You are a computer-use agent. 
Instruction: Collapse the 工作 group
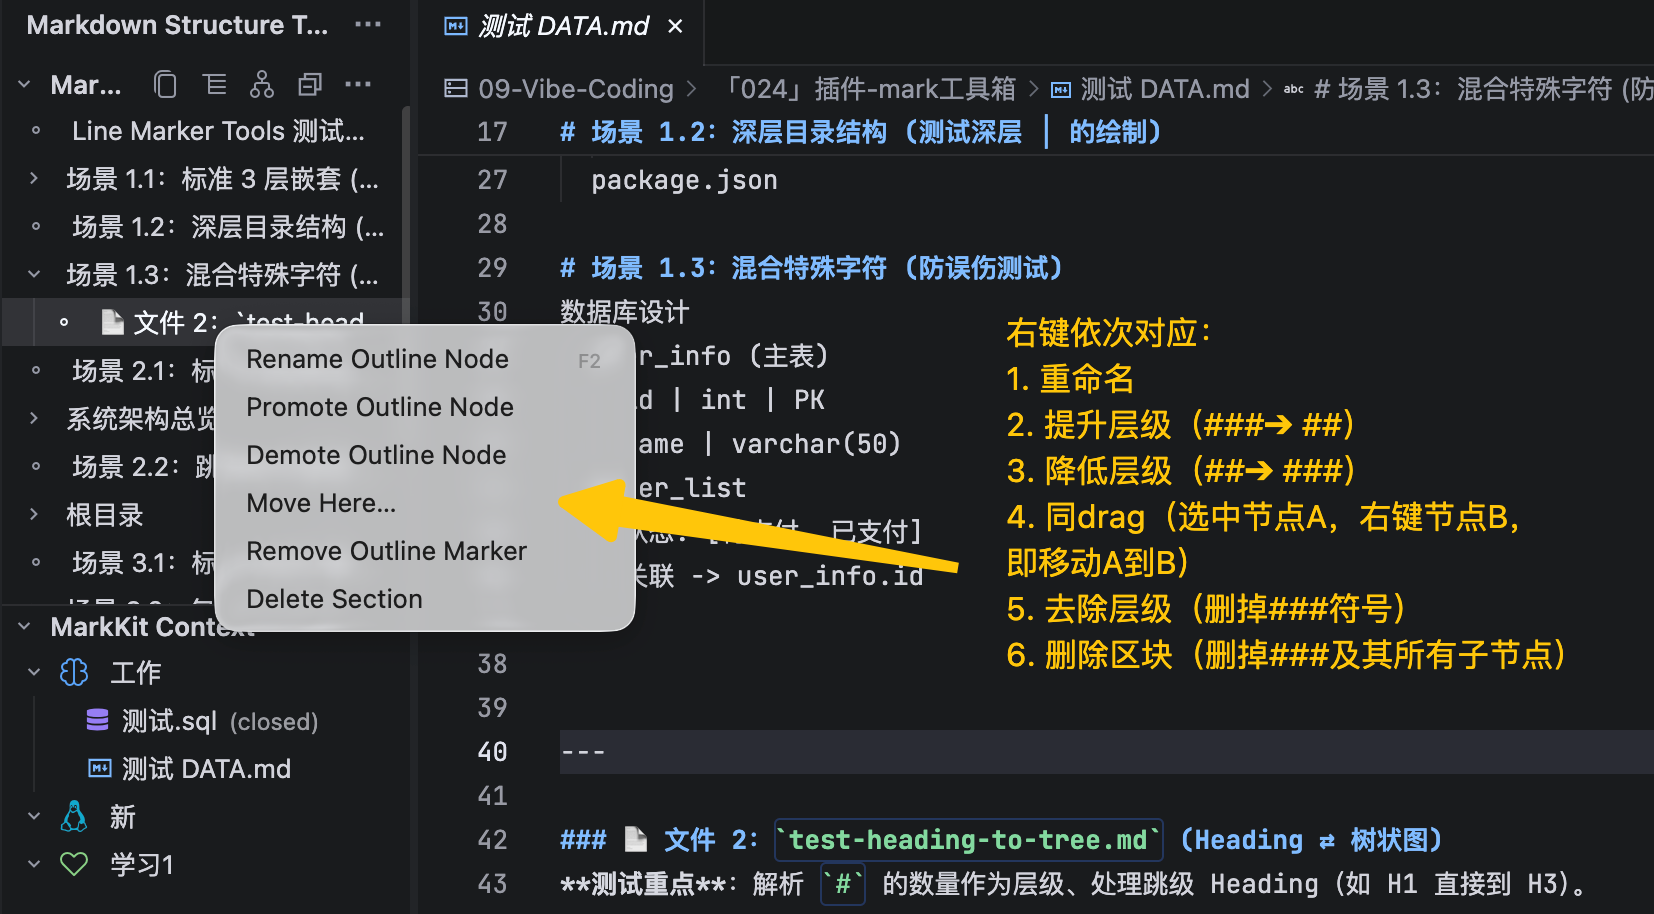[34, 672]
